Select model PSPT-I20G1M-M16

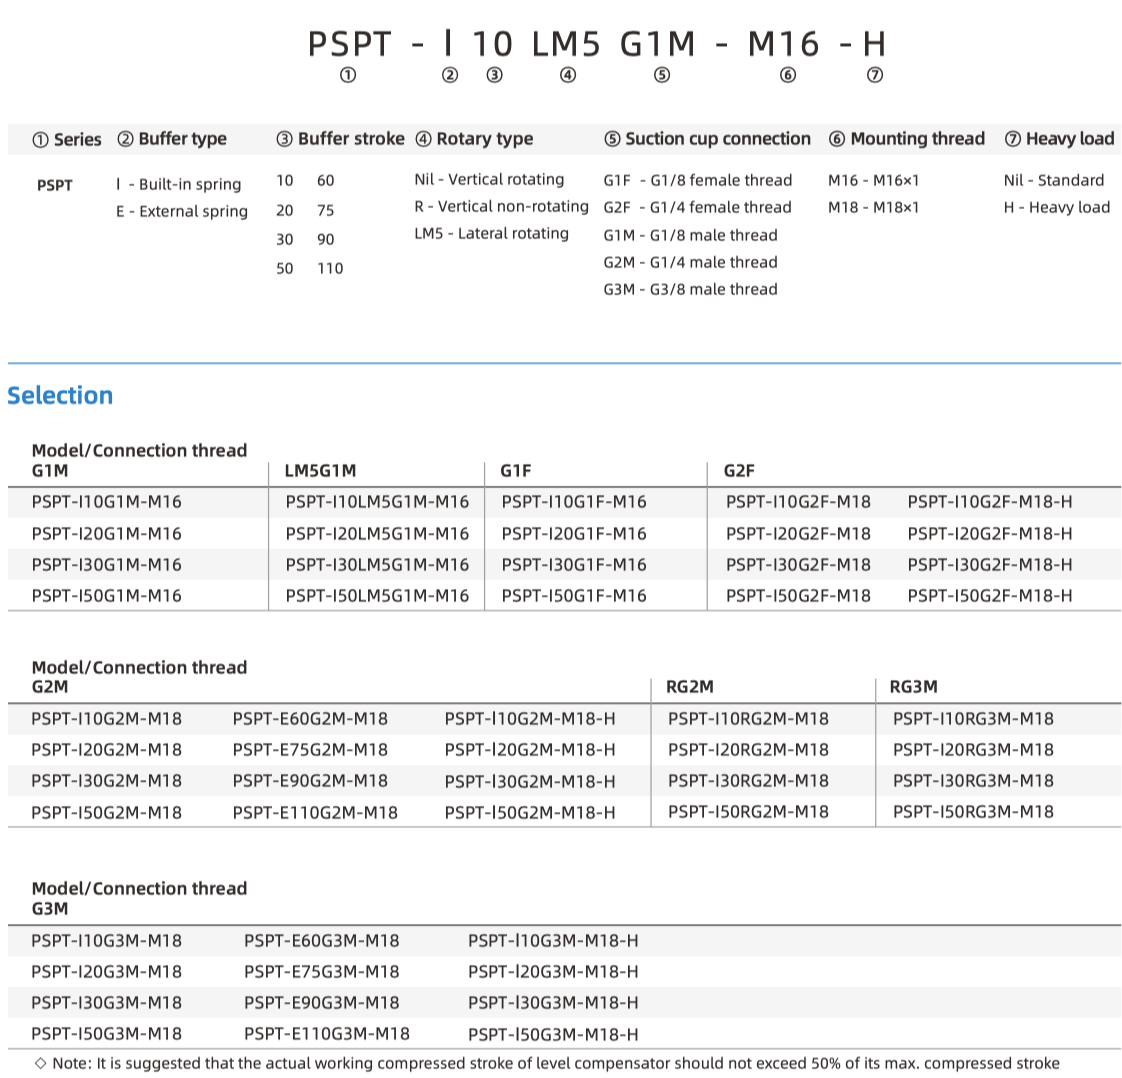tap(107, 534)
